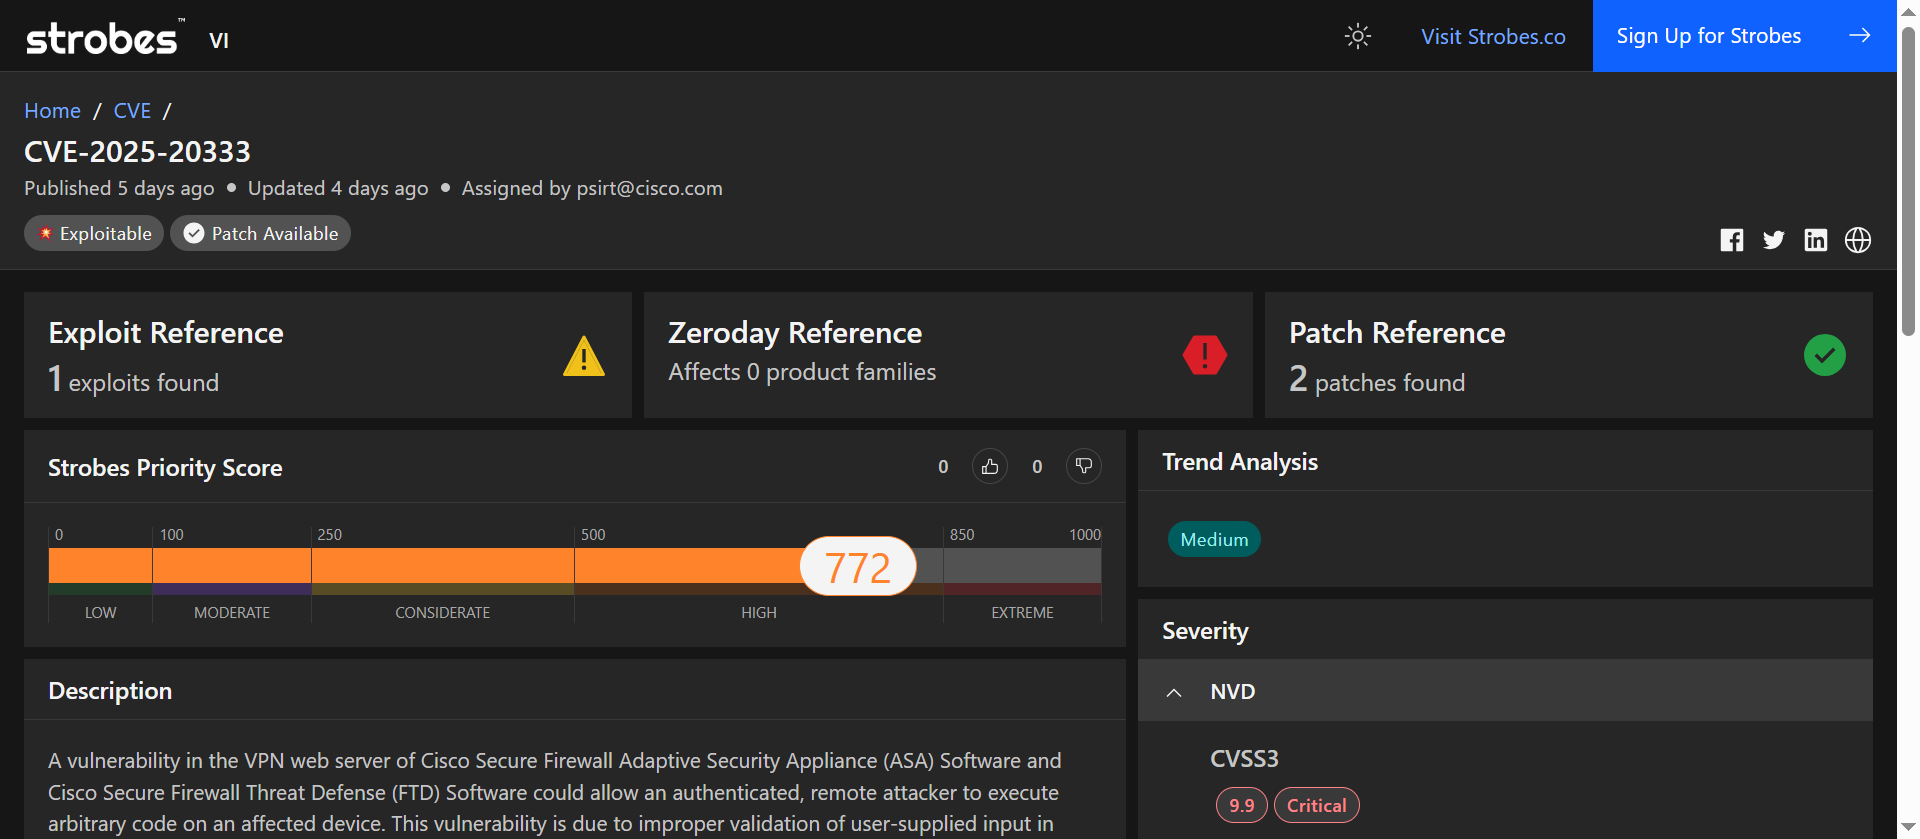Select the Exploitable tag chip

(x=94, y=233)
